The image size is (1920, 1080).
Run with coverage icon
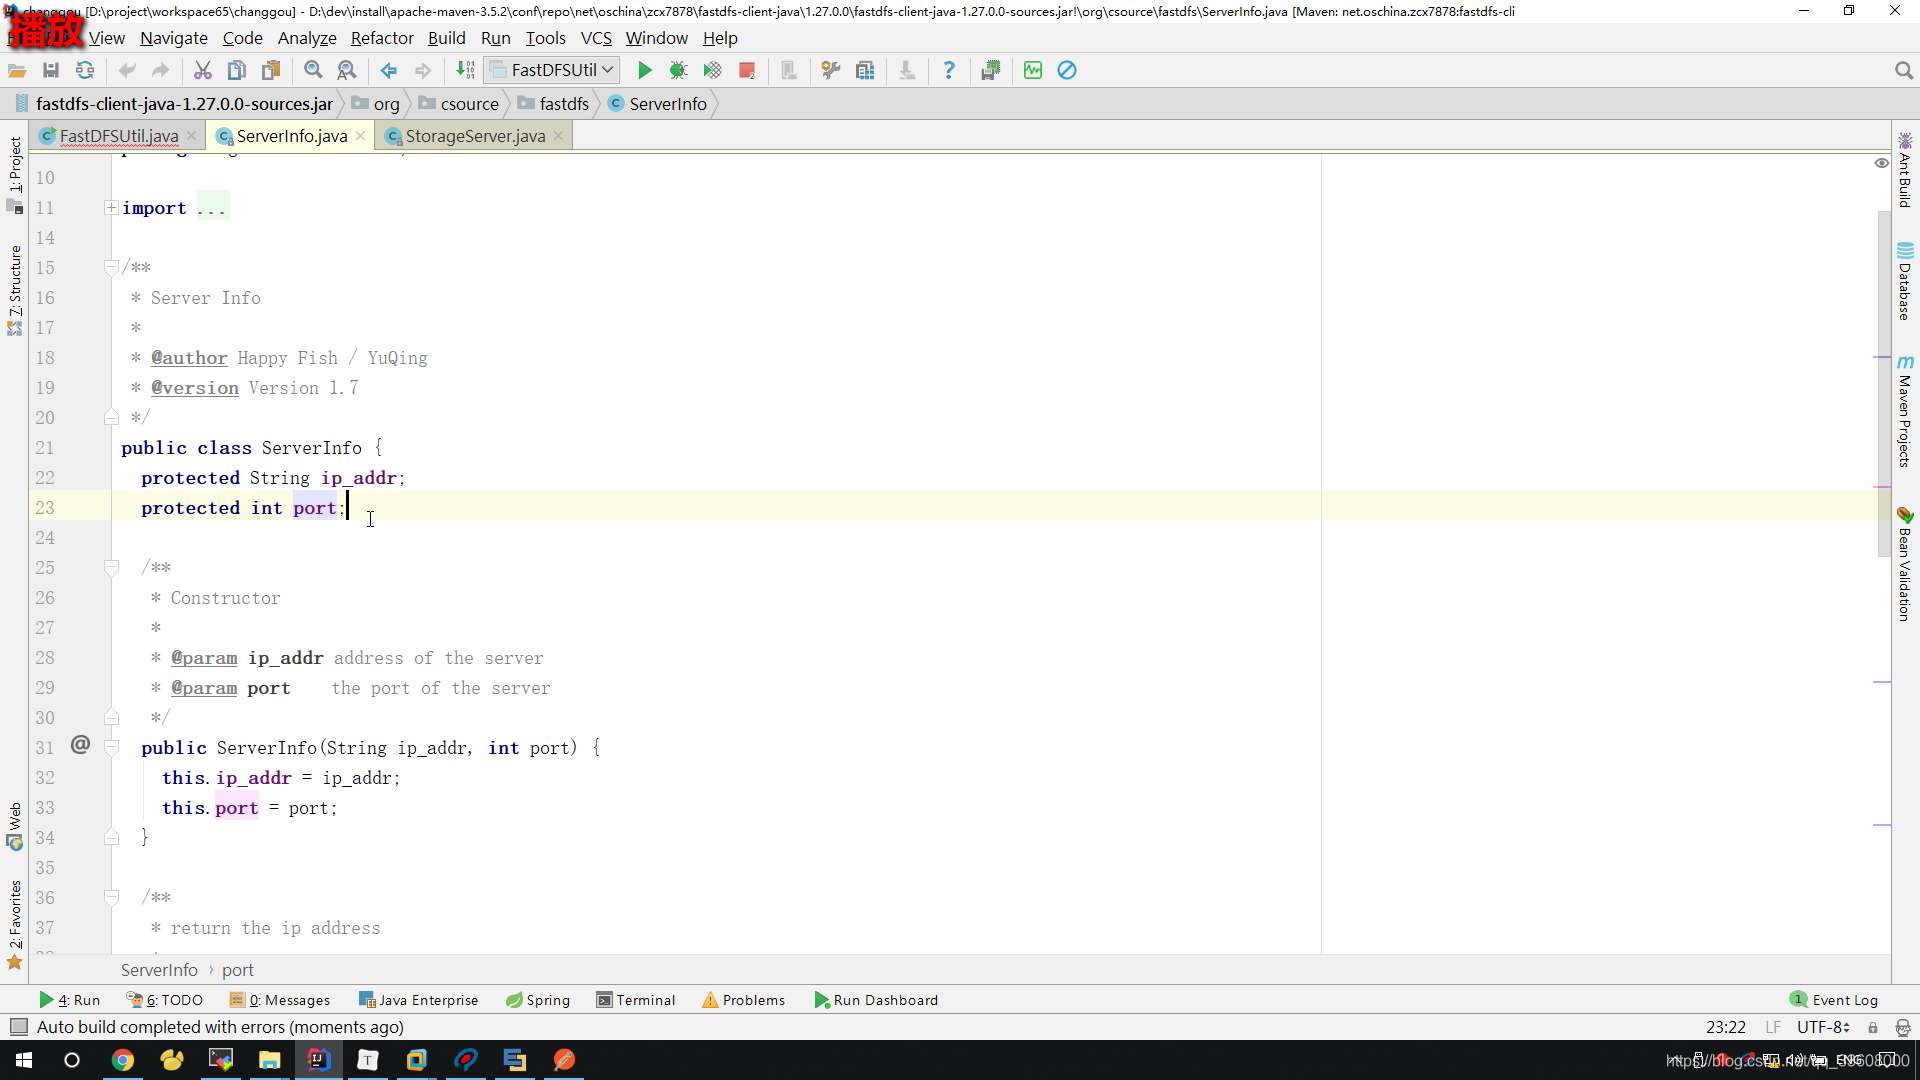pos(712,70)
